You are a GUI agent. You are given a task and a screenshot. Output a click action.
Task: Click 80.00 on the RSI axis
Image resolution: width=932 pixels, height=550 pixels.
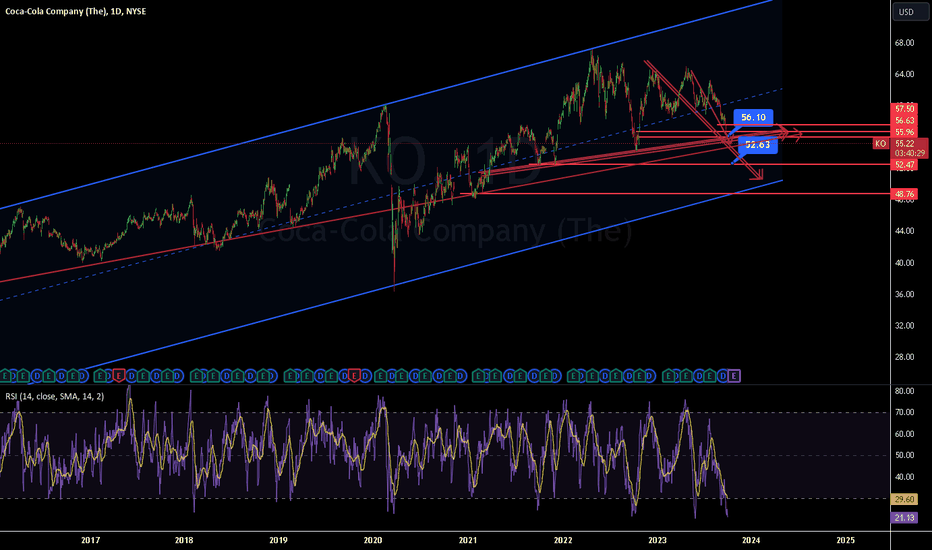(904, 391)
